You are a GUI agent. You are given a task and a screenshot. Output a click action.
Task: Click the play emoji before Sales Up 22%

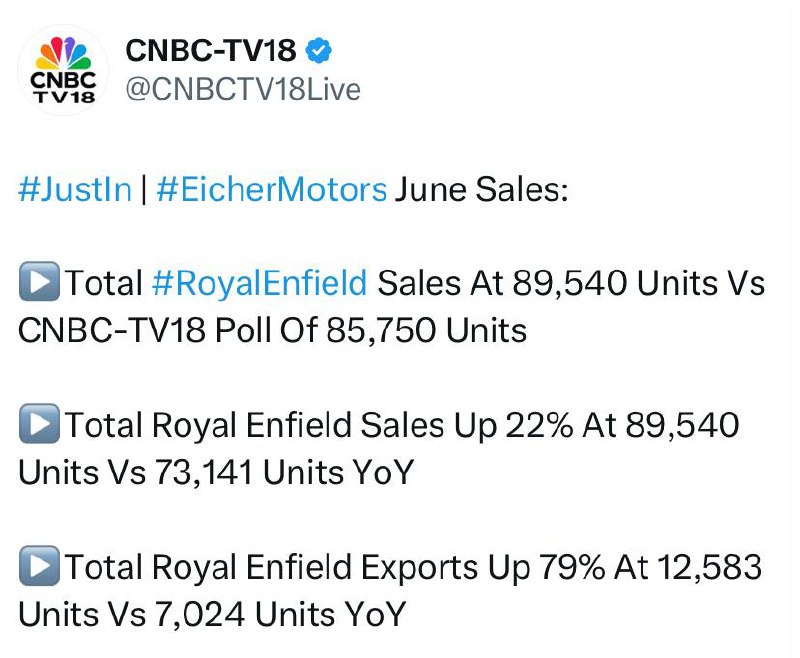click(39, 423)
